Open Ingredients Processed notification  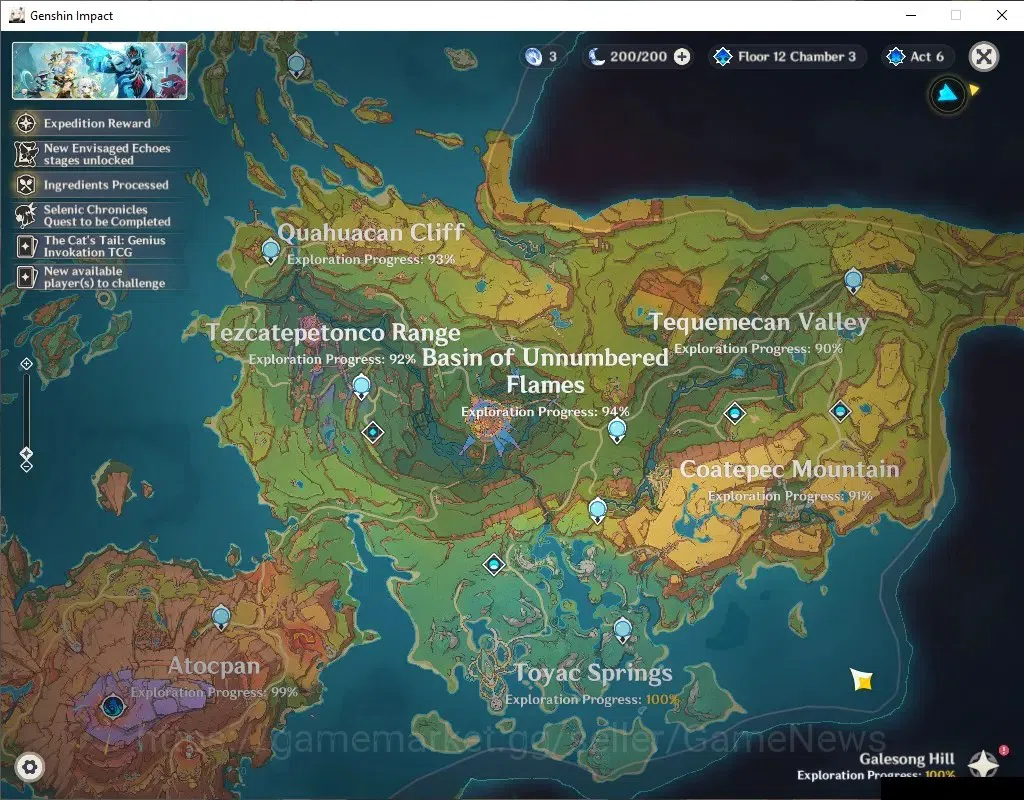click(x=98, y=185)
